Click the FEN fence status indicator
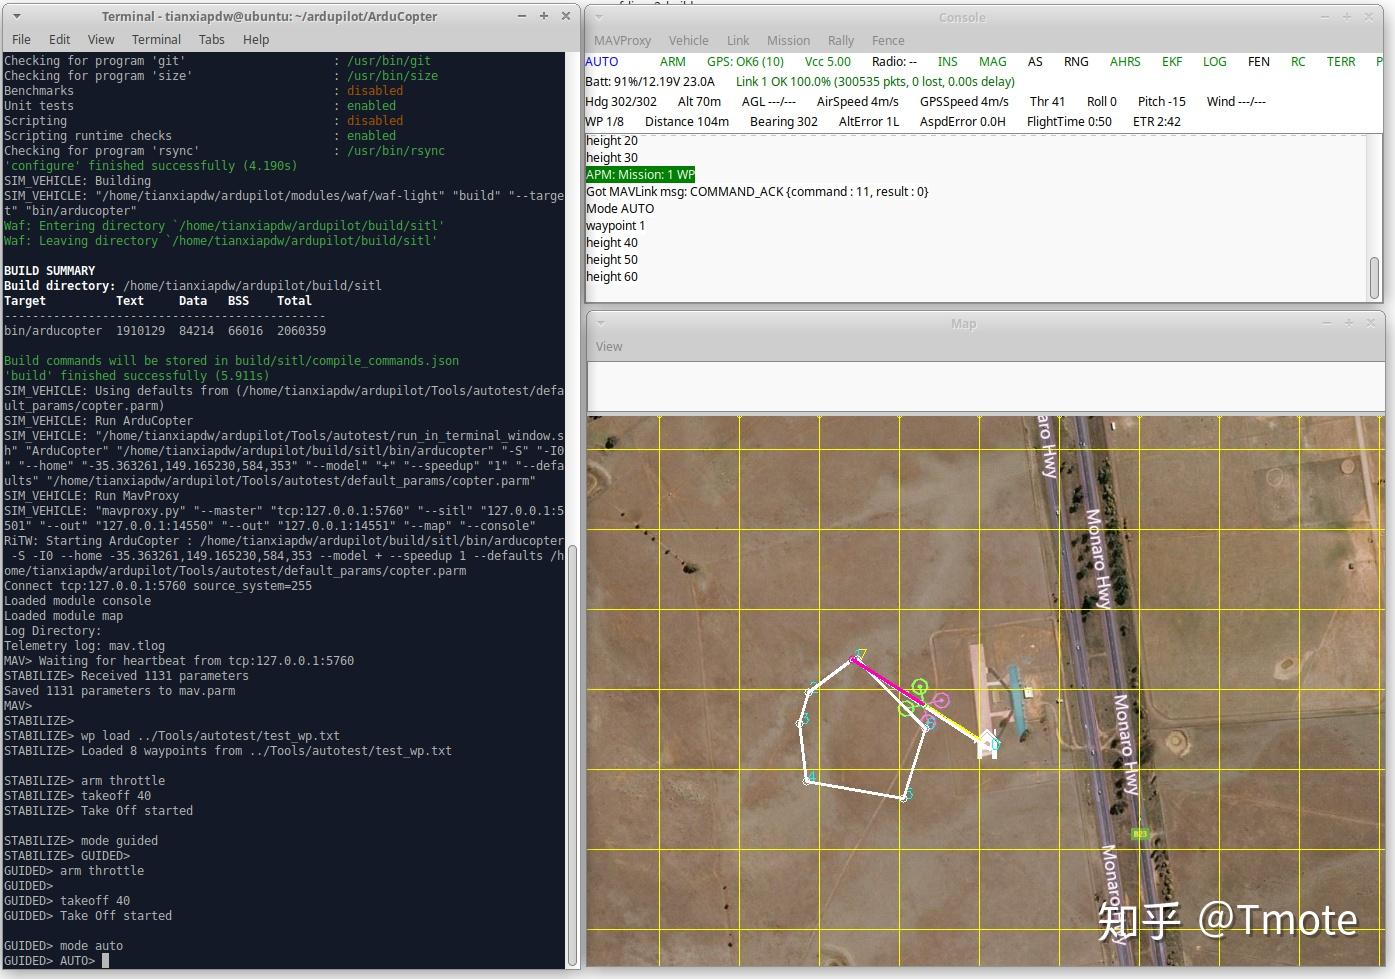The image size is (1395, 979). click(1258, 61)
